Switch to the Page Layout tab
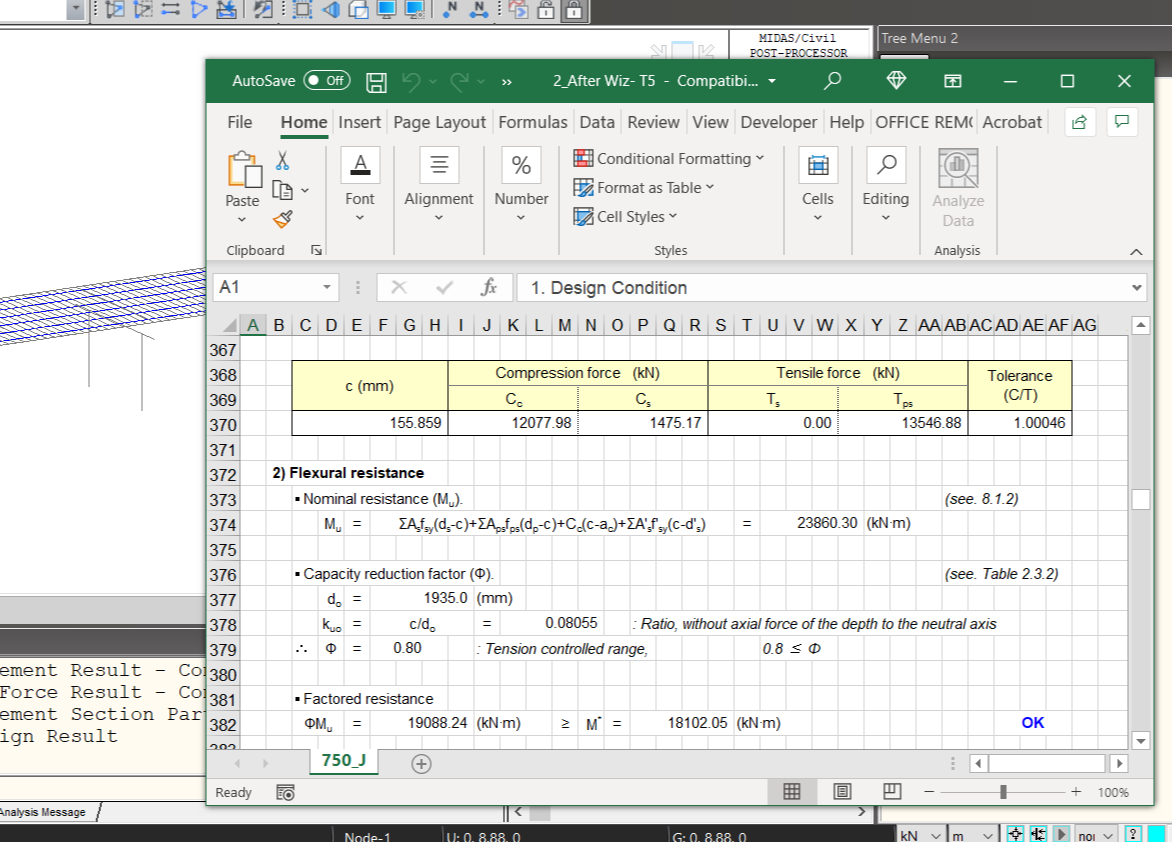 pos(440,122)
